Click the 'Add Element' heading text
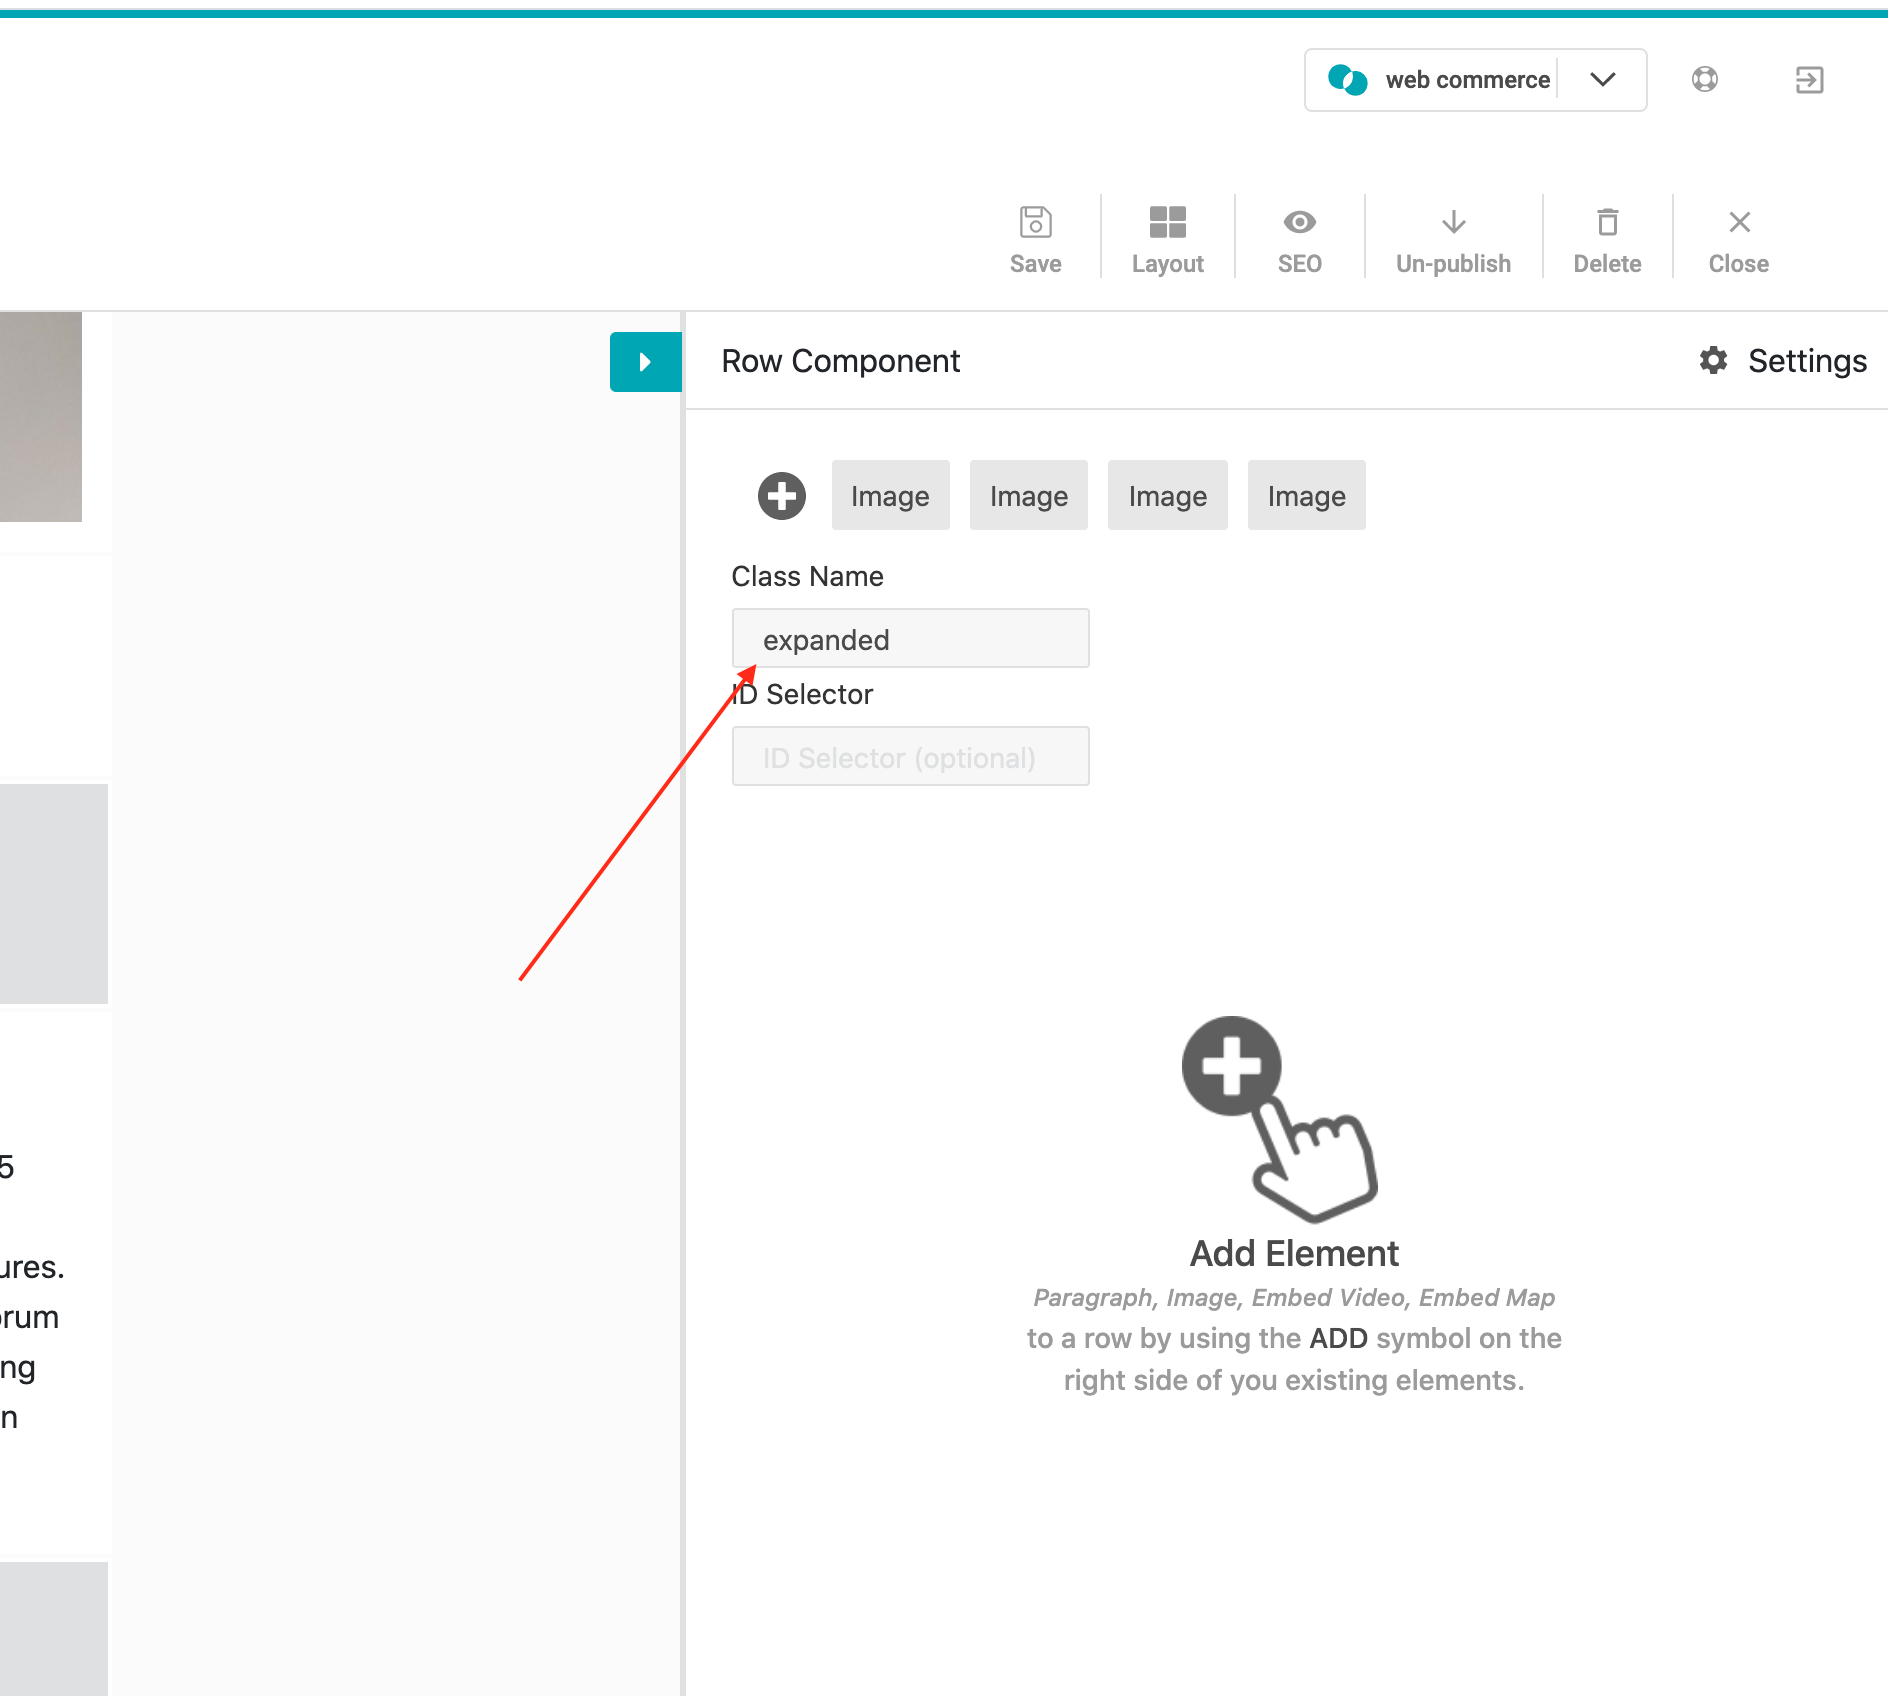The image size is (1888, 1696). tap(1294, 1253)
